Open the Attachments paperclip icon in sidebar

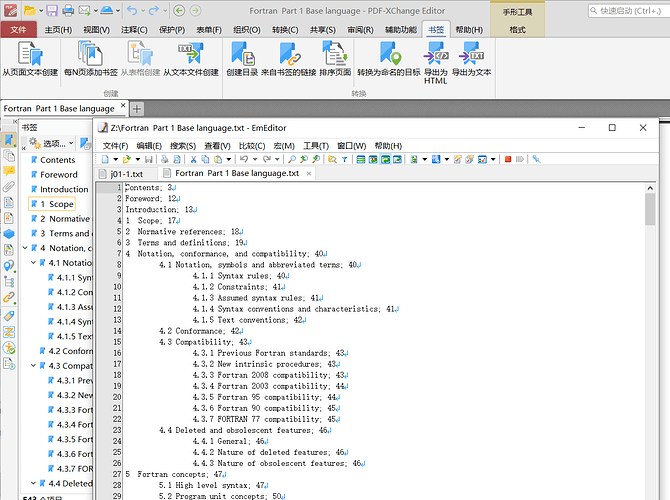pyautogui.click(x=9, y=186)
